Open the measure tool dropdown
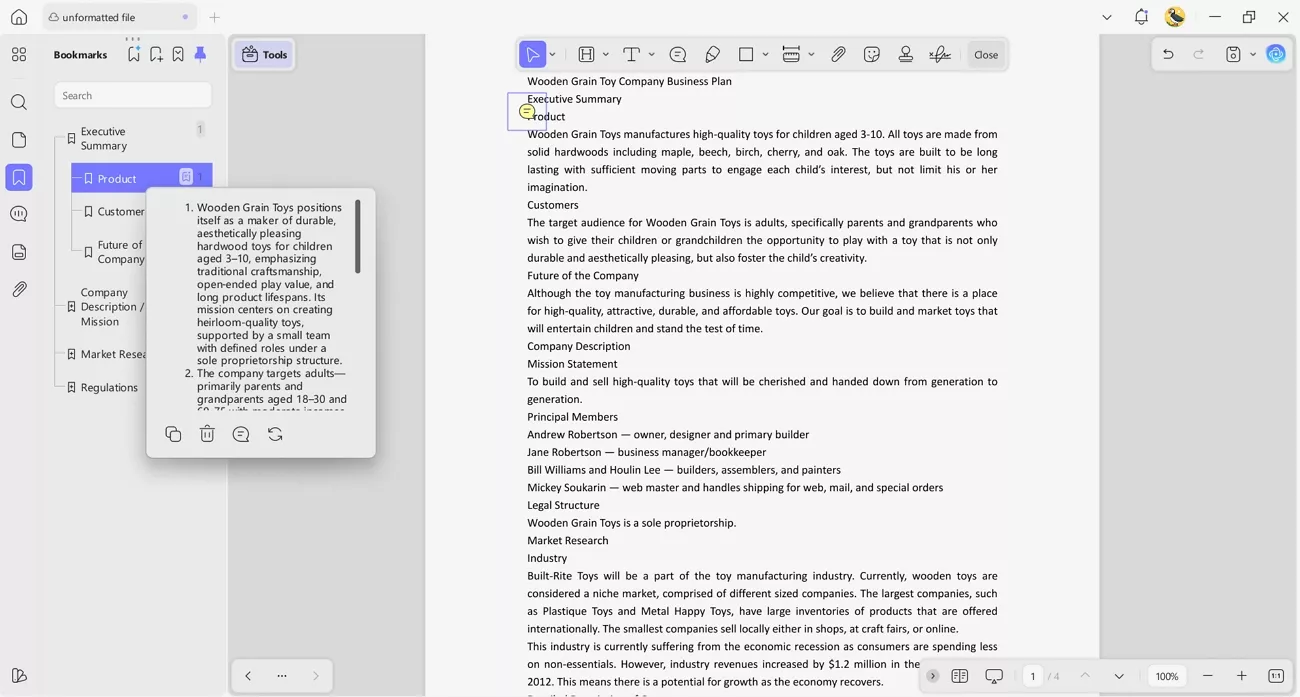This screenshot has height=697, width=1300. click(811, 54)
